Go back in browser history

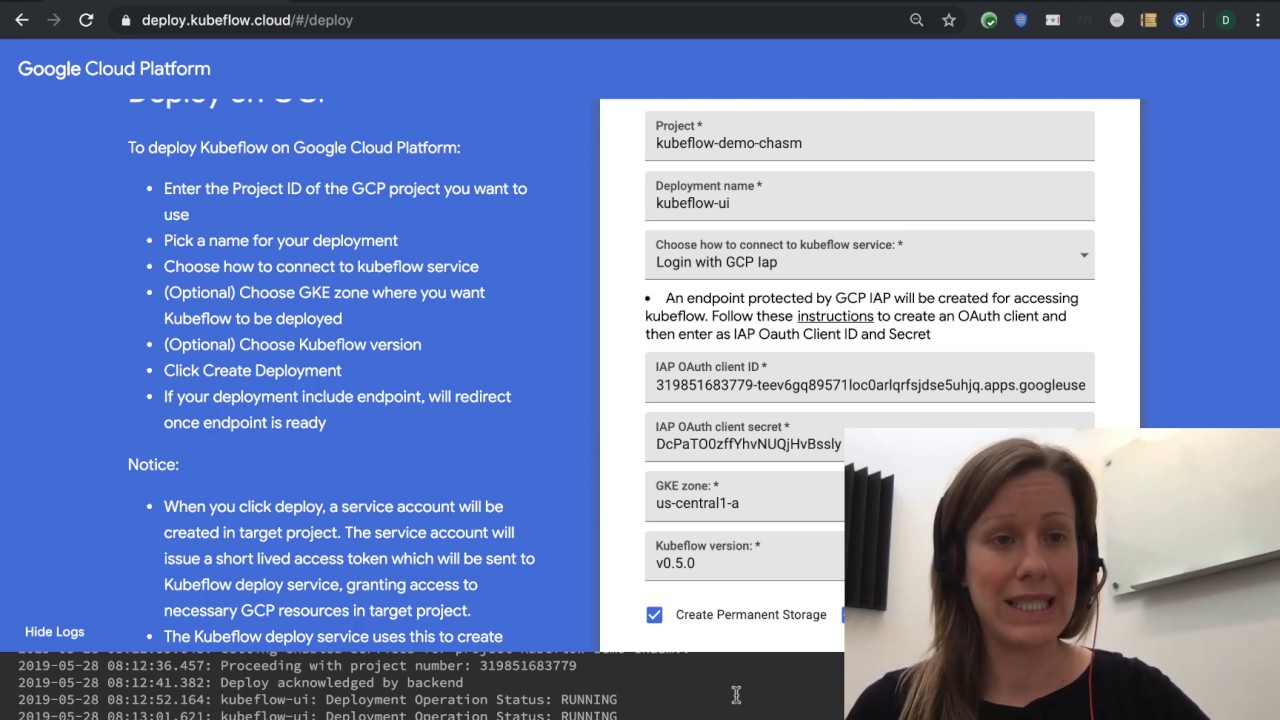click(22, 20)
